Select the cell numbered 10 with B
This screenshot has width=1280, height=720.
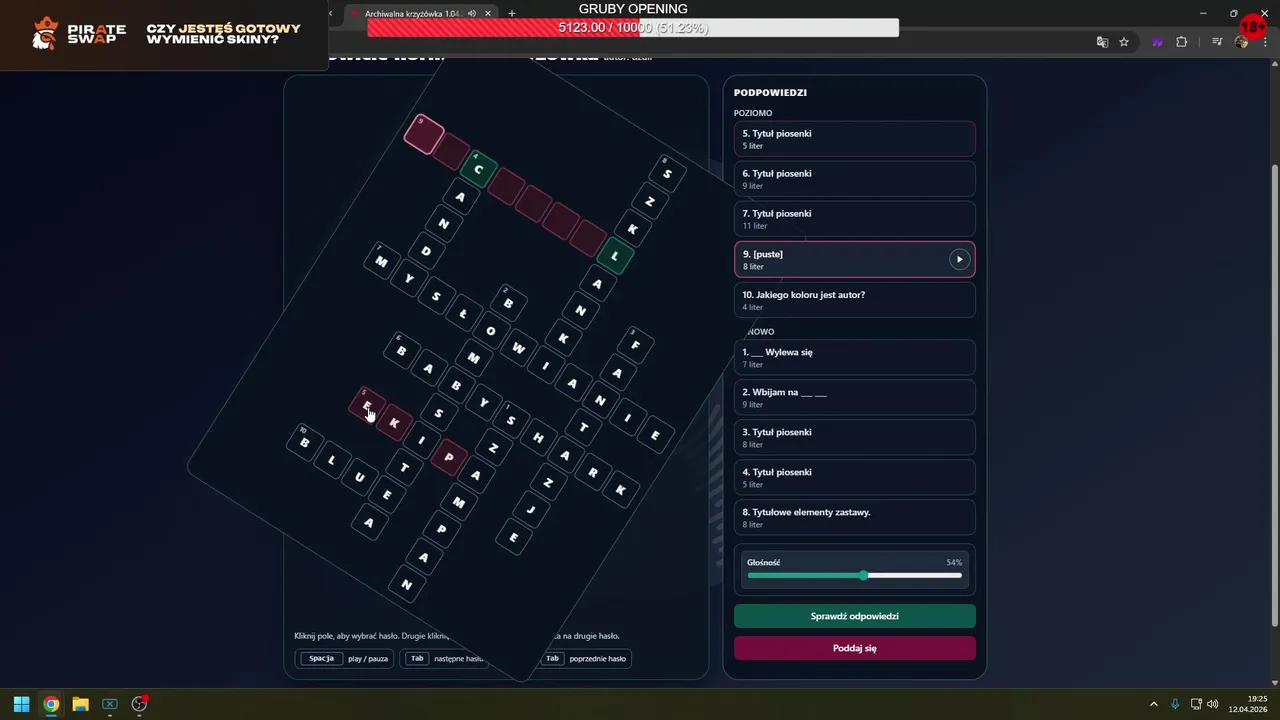(x=304, y=442)
